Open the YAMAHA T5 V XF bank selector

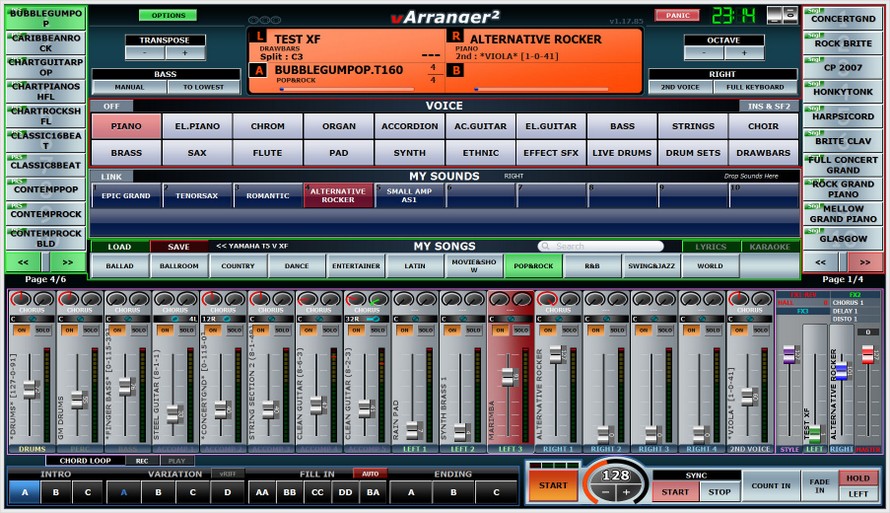click(x=251, y=246)
